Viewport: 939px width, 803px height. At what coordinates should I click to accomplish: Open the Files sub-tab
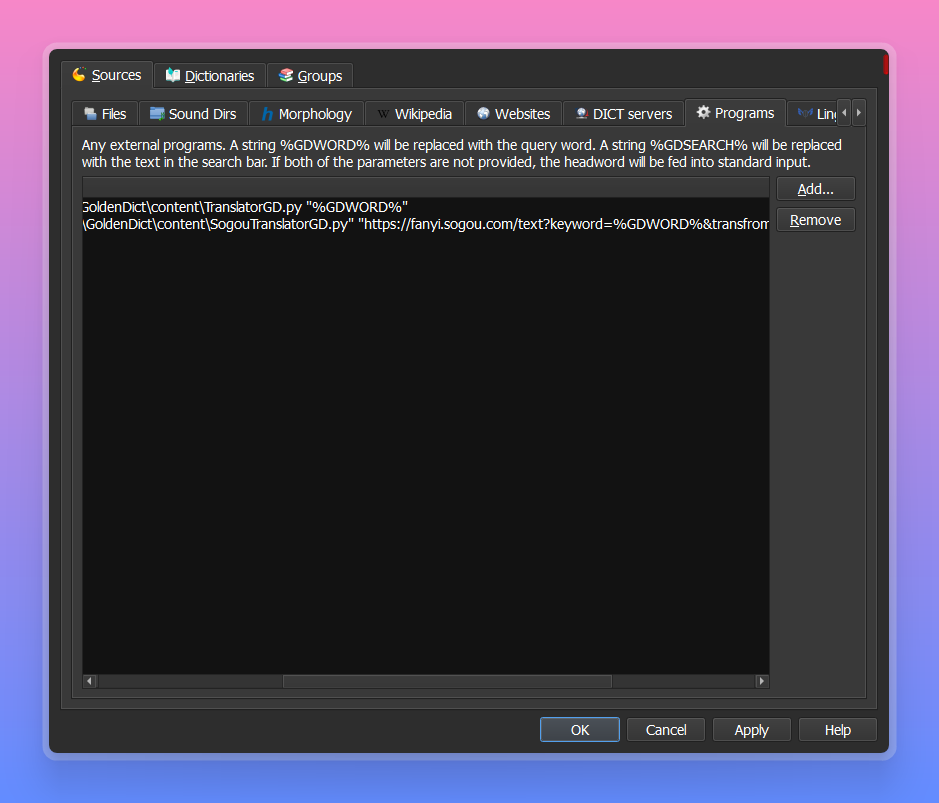click(105, 114)
